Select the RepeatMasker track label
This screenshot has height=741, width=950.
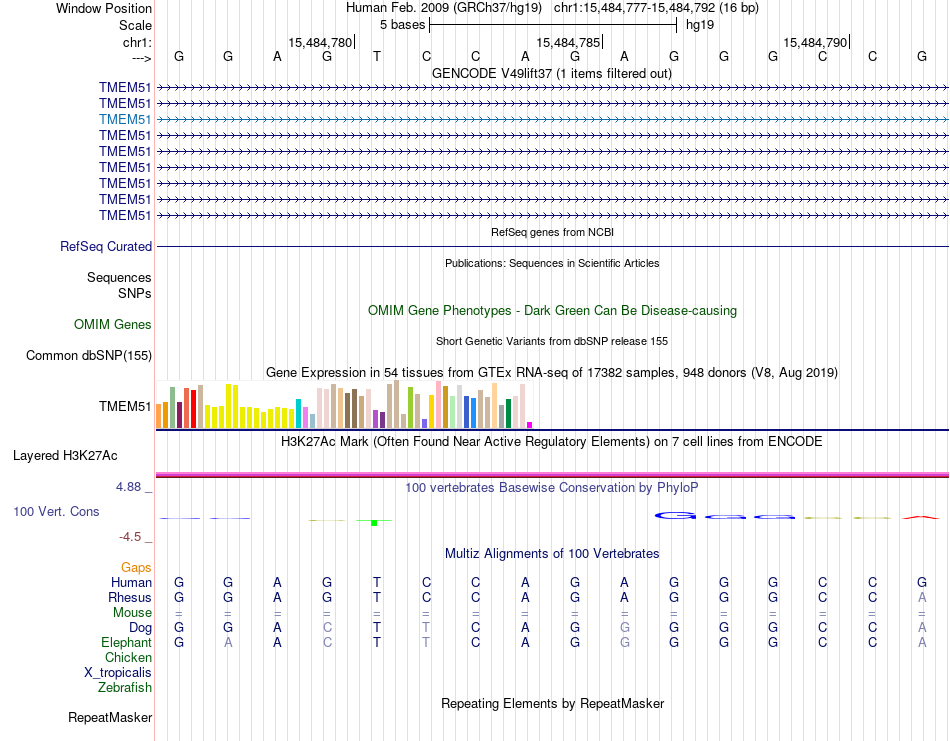click(110, 717)
